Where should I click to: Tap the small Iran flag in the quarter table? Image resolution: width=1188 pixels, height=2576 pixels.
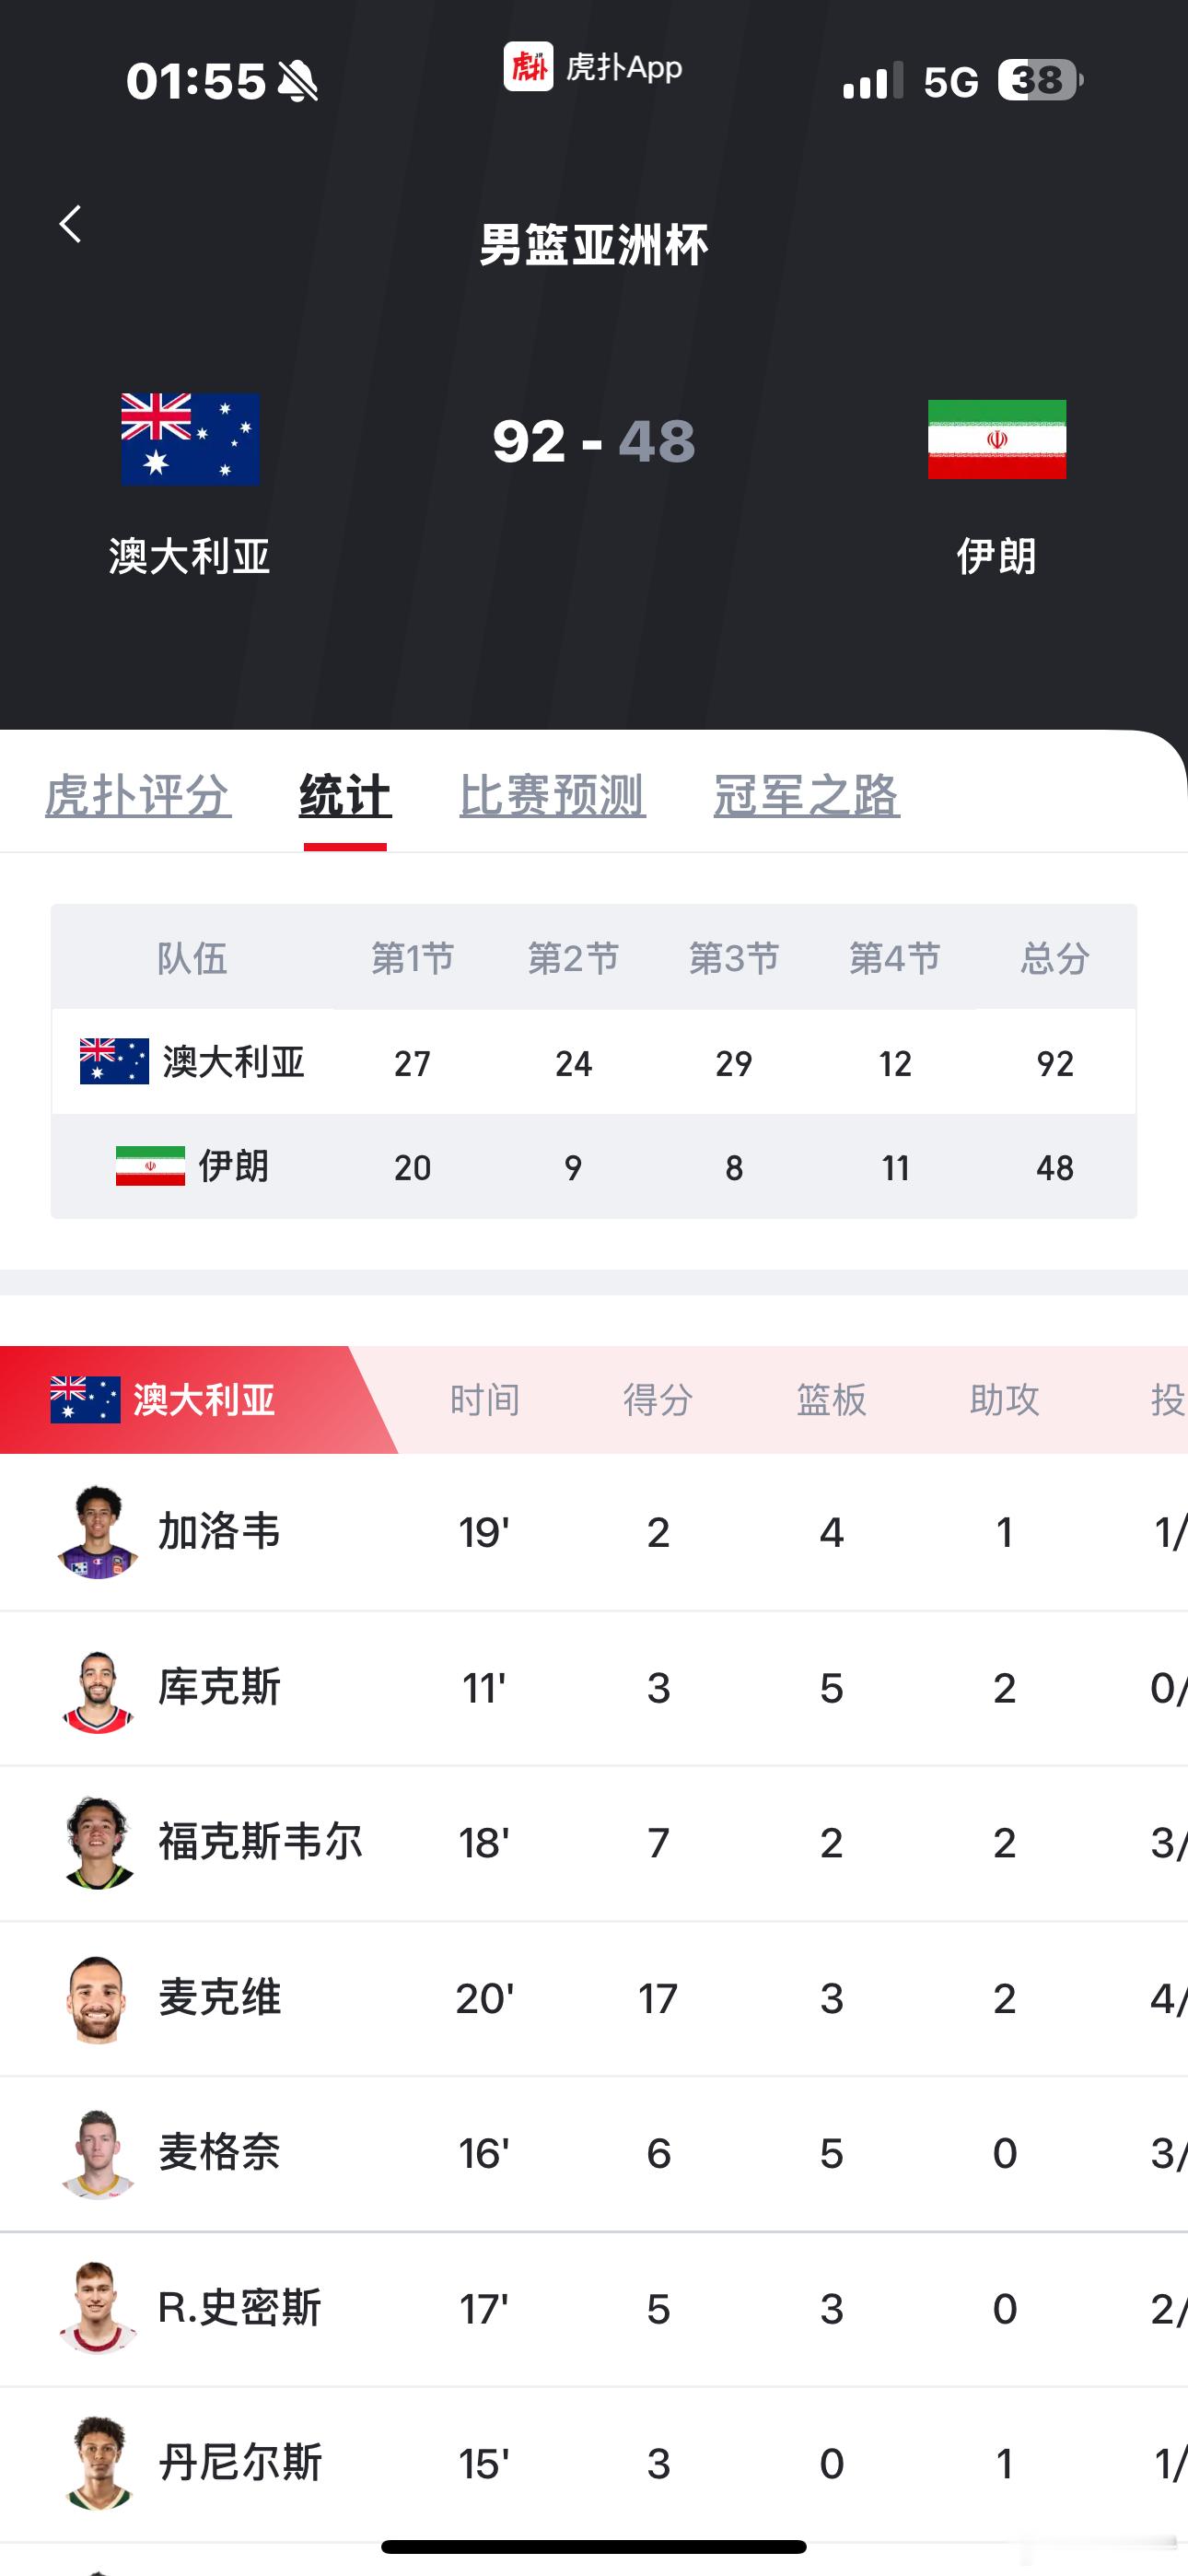(150, 1166)
